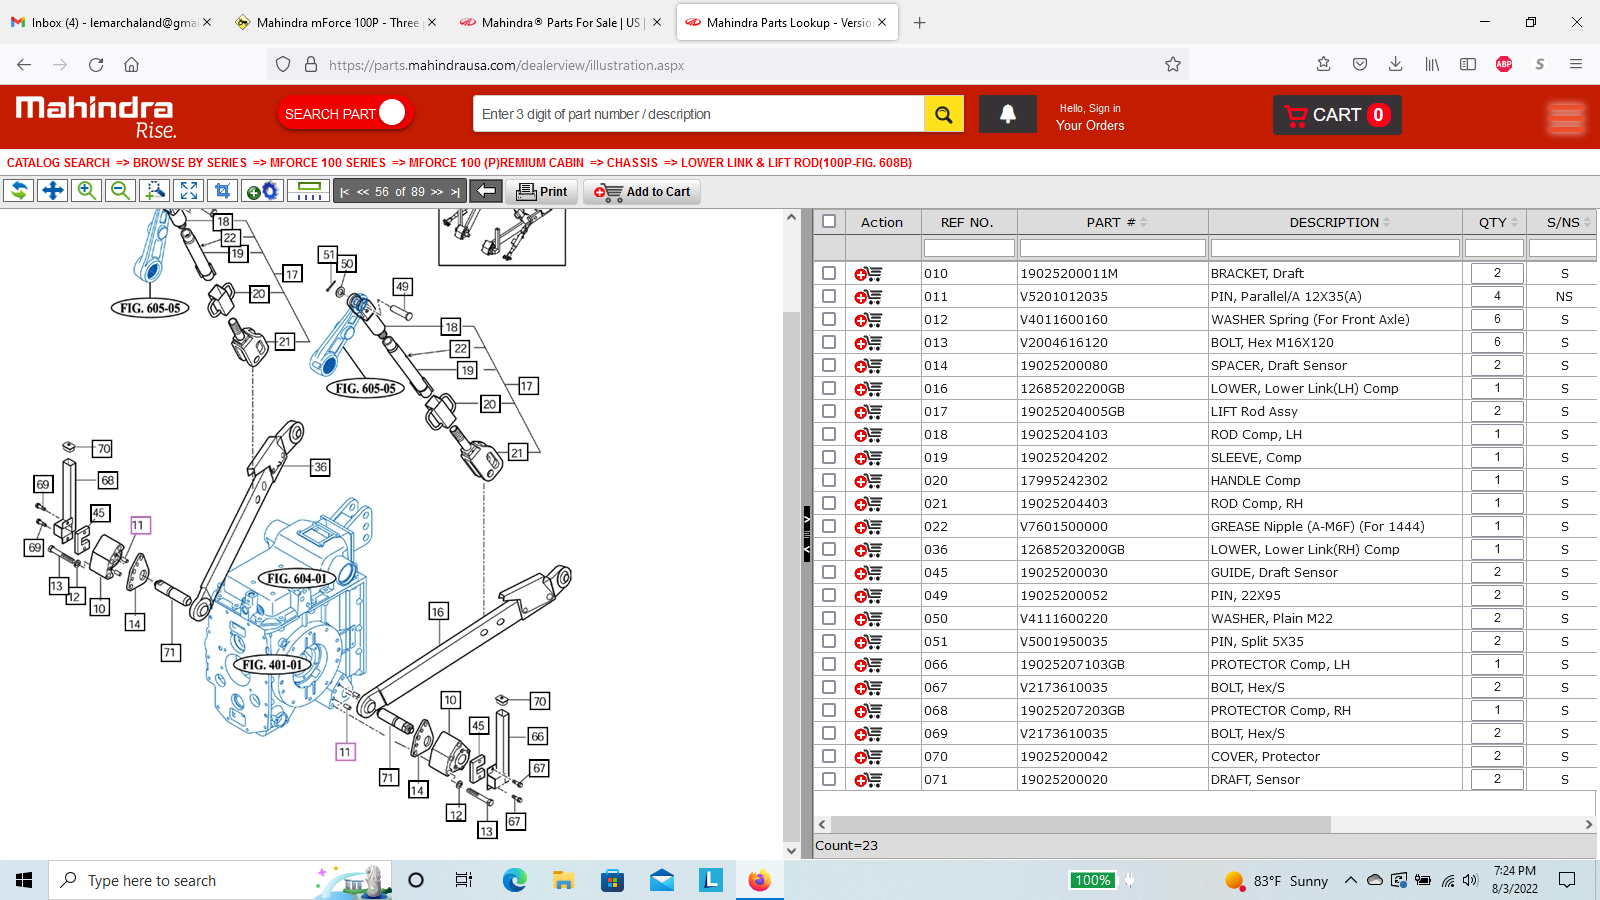Image resolution: width=1600 pixels, height=900 pixels.
Task: Check the box for BRACKET, Draft row
Action: [x=829, y=273]
